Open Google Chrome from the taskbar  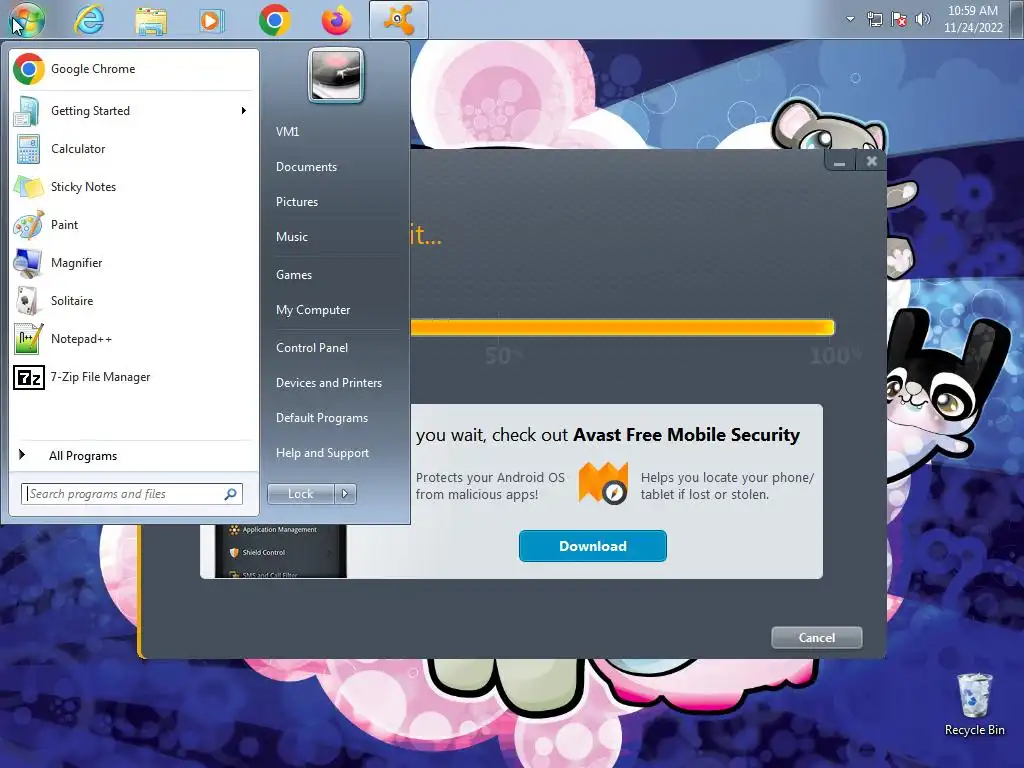click(x=275, y=20)
